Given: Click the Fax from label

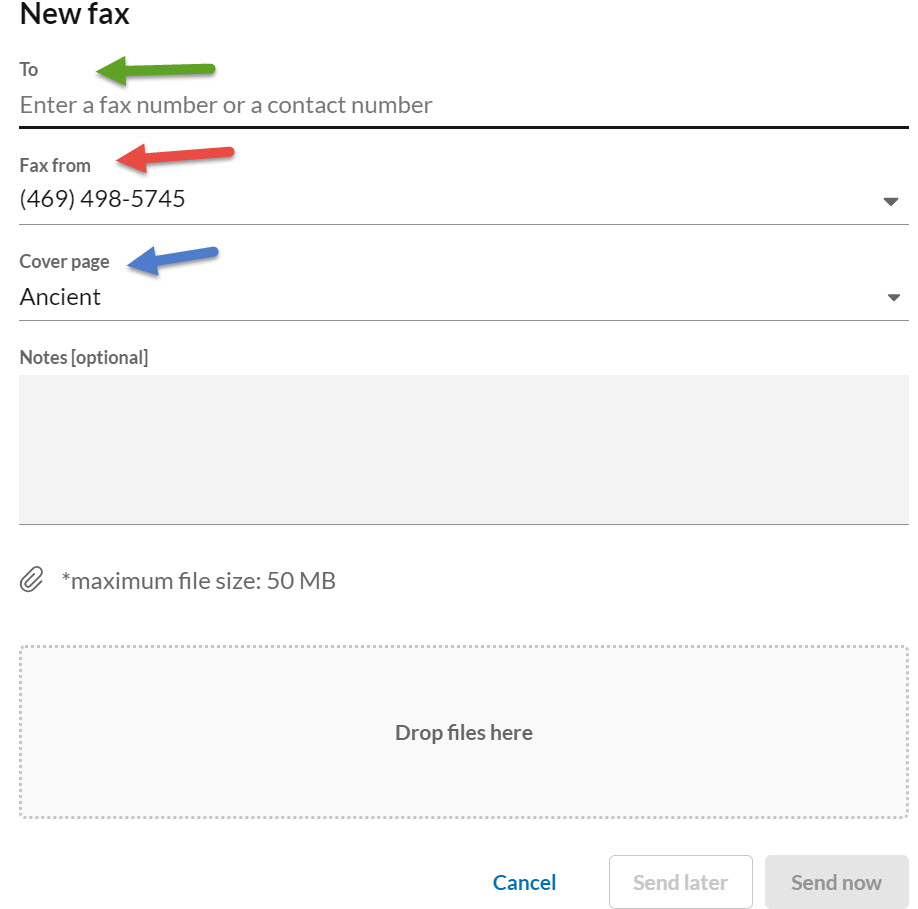Looking at the screenshot, I should point(55,165).
